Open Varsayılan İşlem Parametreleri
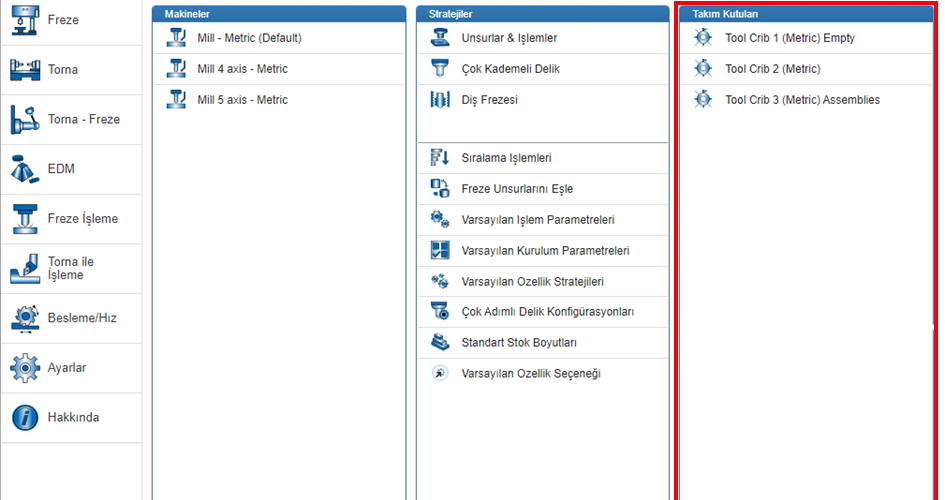 pyautogui.click(x=537, y=220)
